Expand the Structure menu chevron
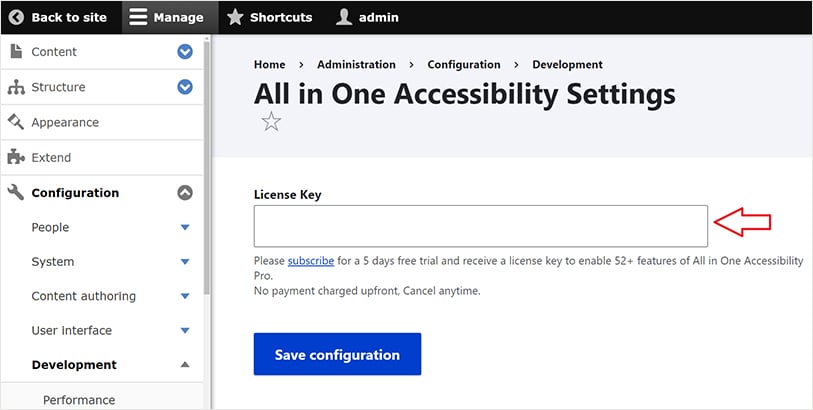 tap(184, 87)
